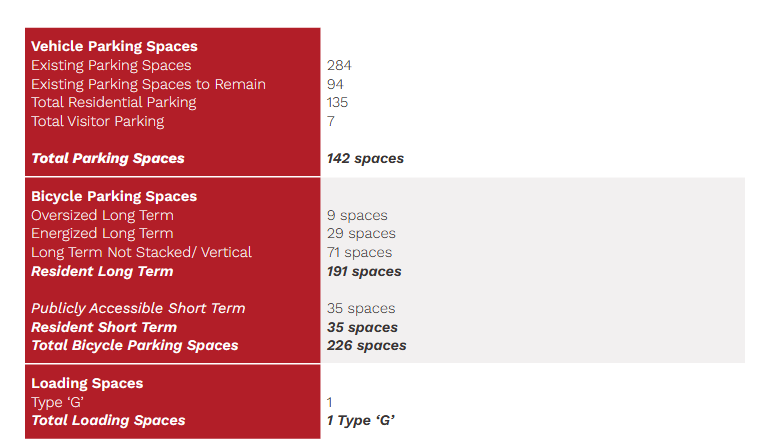
Task: Click the '29 spaces' value
Action: coord(361,233)
